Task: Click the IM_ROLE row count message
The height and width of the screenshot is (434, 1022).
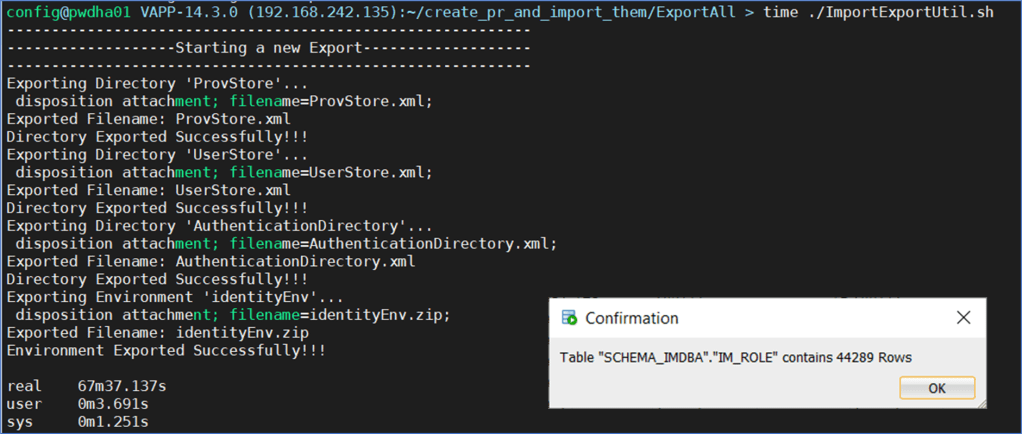Action: [x=735, y=357]
